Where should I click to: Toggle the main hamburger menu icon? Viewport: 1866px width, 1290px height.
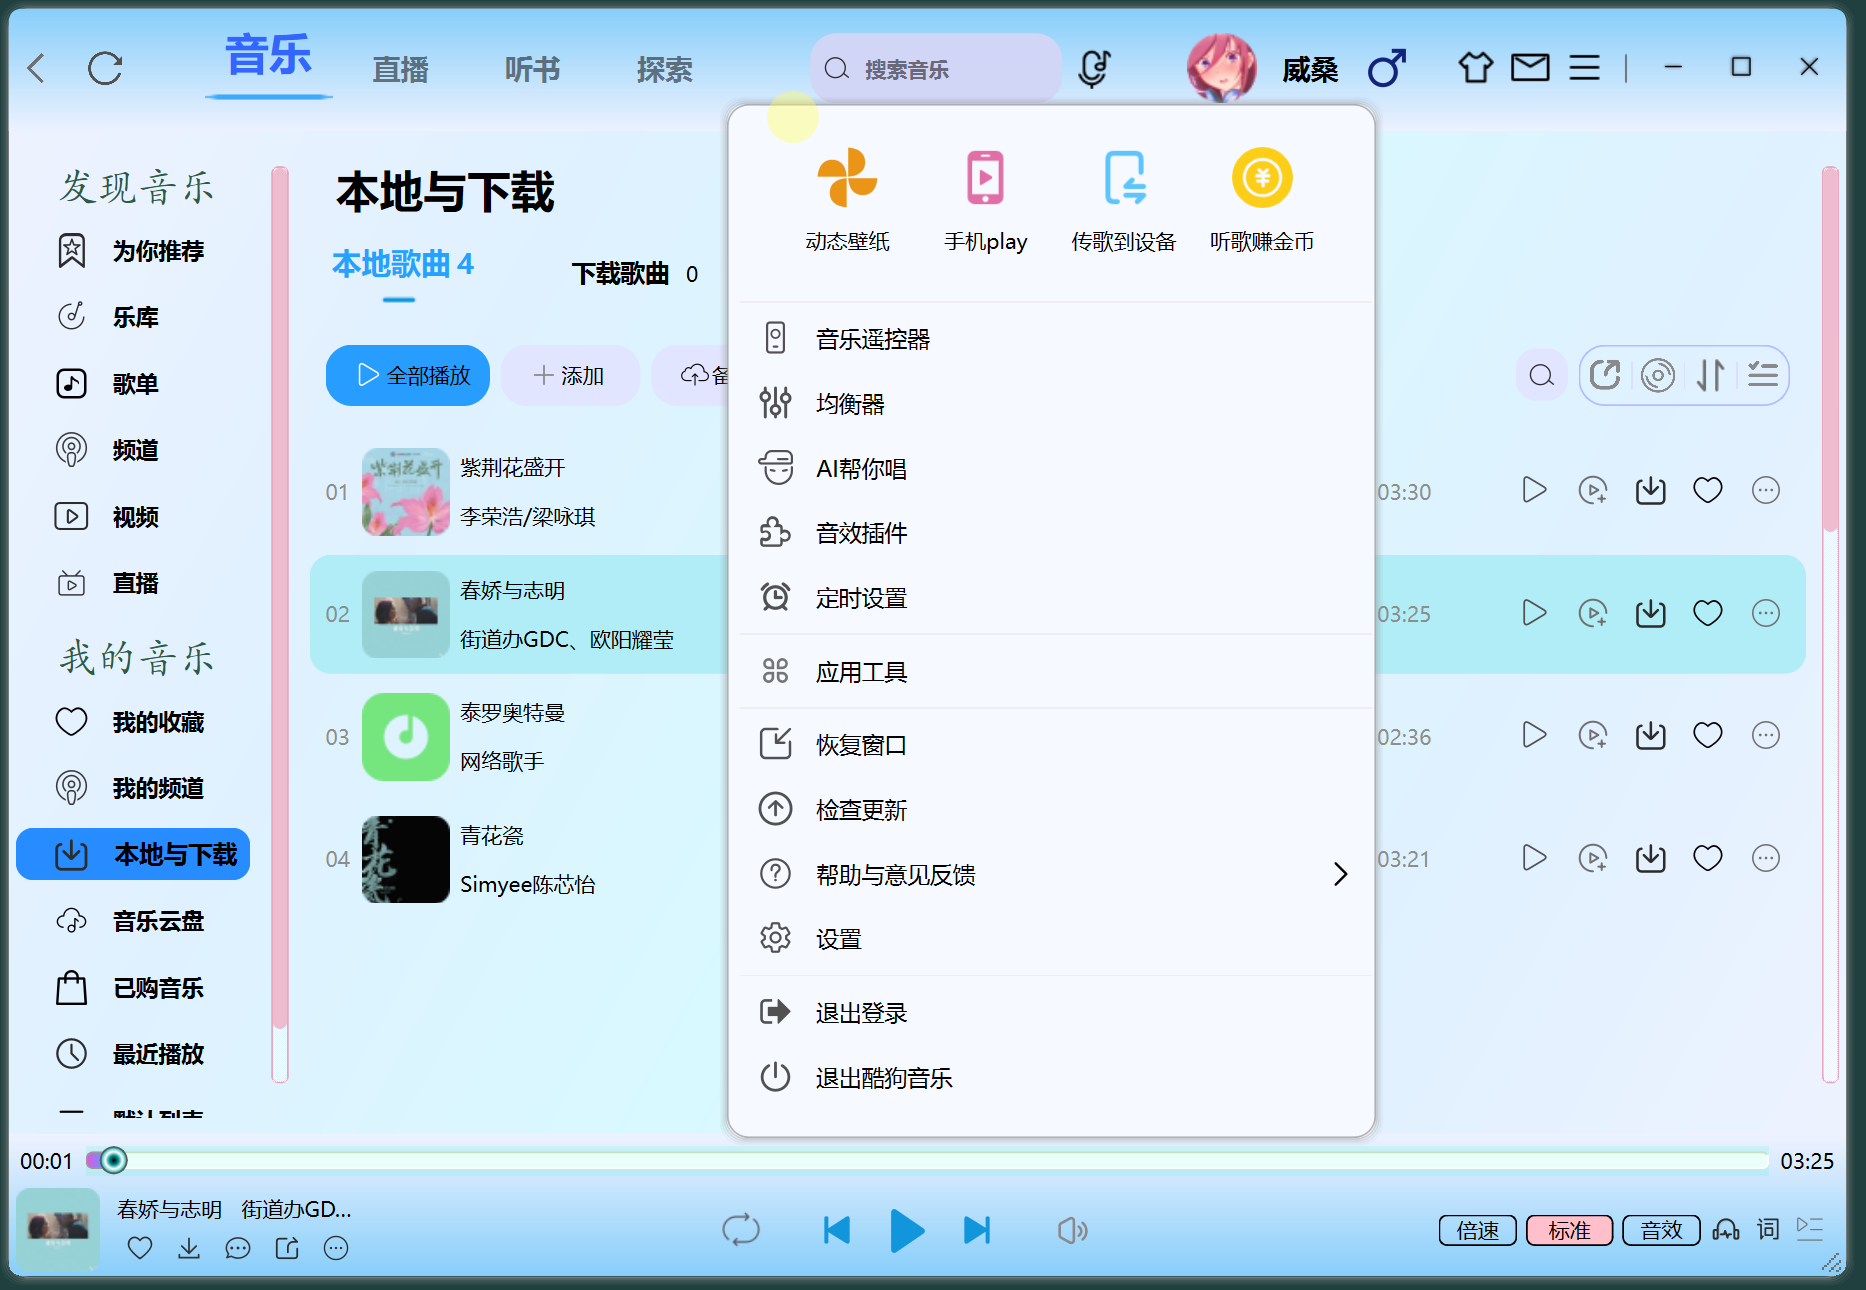pos(1584,67)
